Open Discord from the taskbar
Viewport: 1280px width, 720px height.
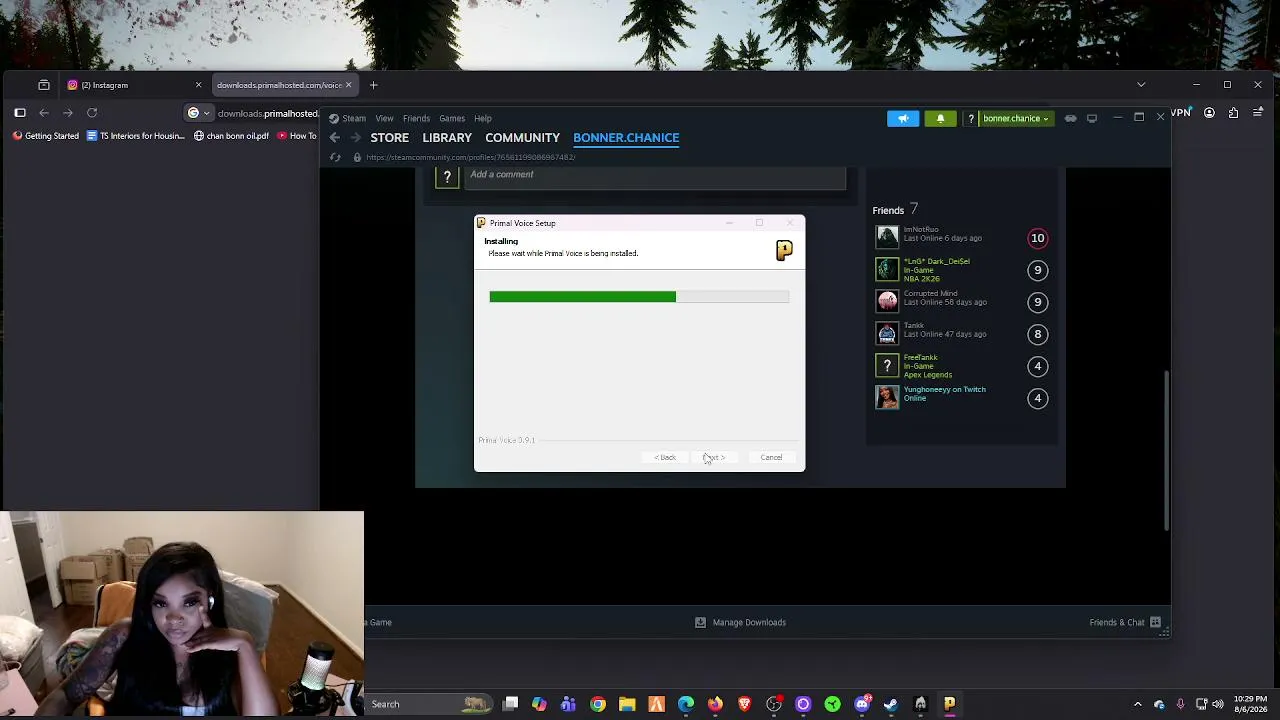(x=862, y=704)
